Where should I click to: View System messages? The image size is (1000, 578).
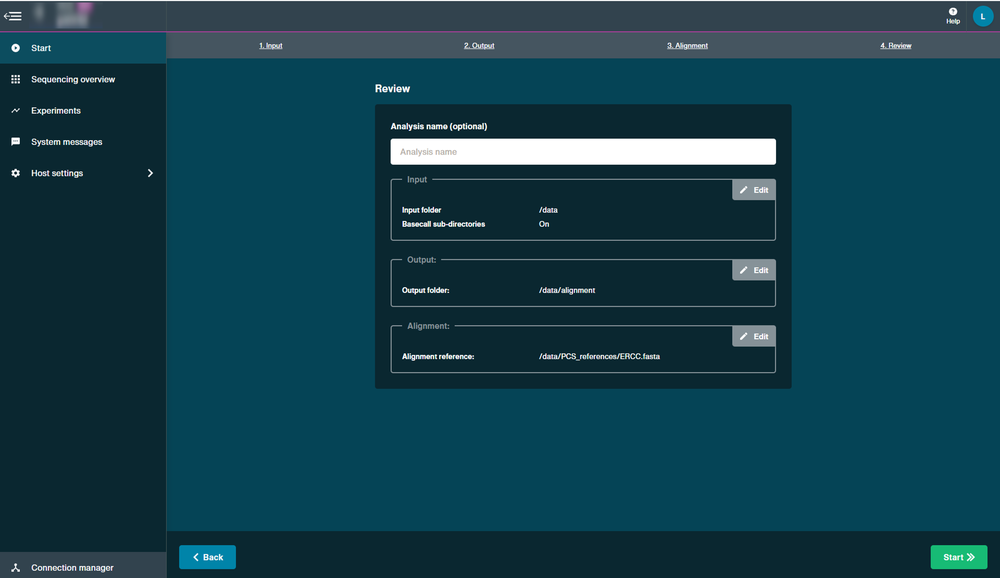point(83,142)
